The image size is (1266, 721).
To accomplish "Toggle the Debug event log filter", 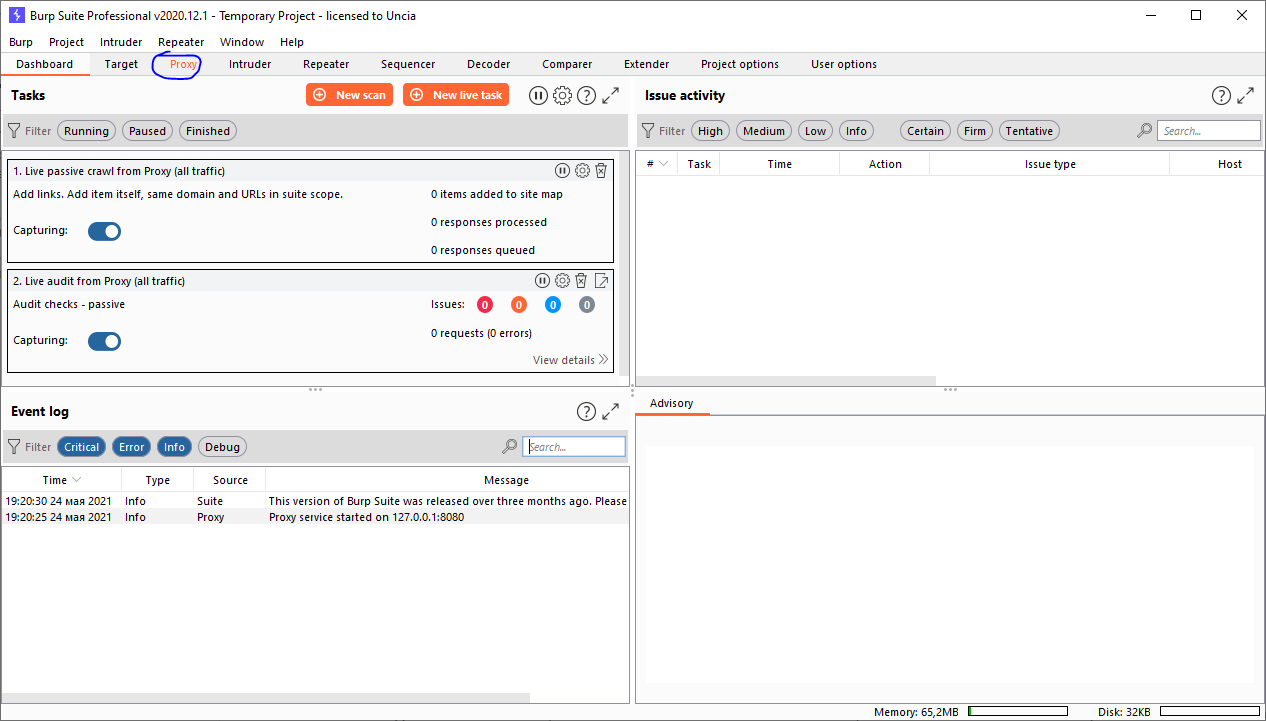I will (x=222, y=447).
